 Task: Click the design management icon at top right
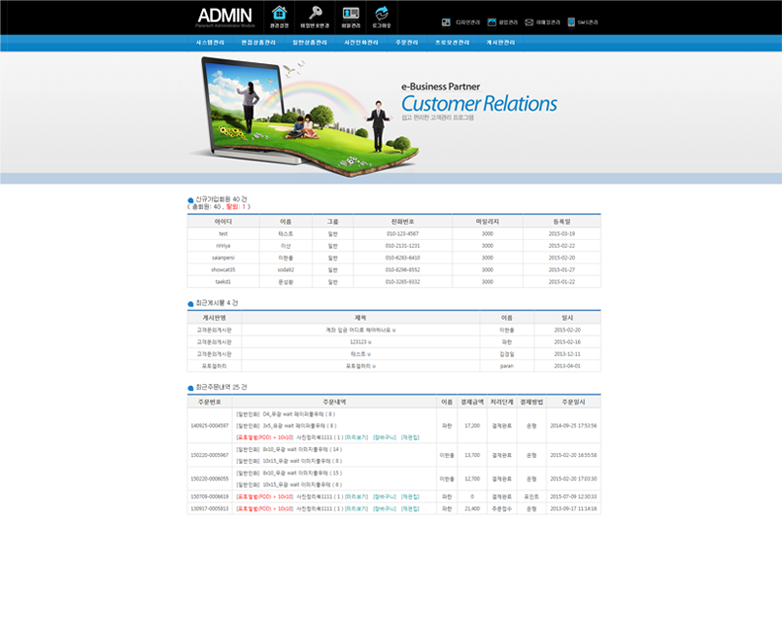446,21
